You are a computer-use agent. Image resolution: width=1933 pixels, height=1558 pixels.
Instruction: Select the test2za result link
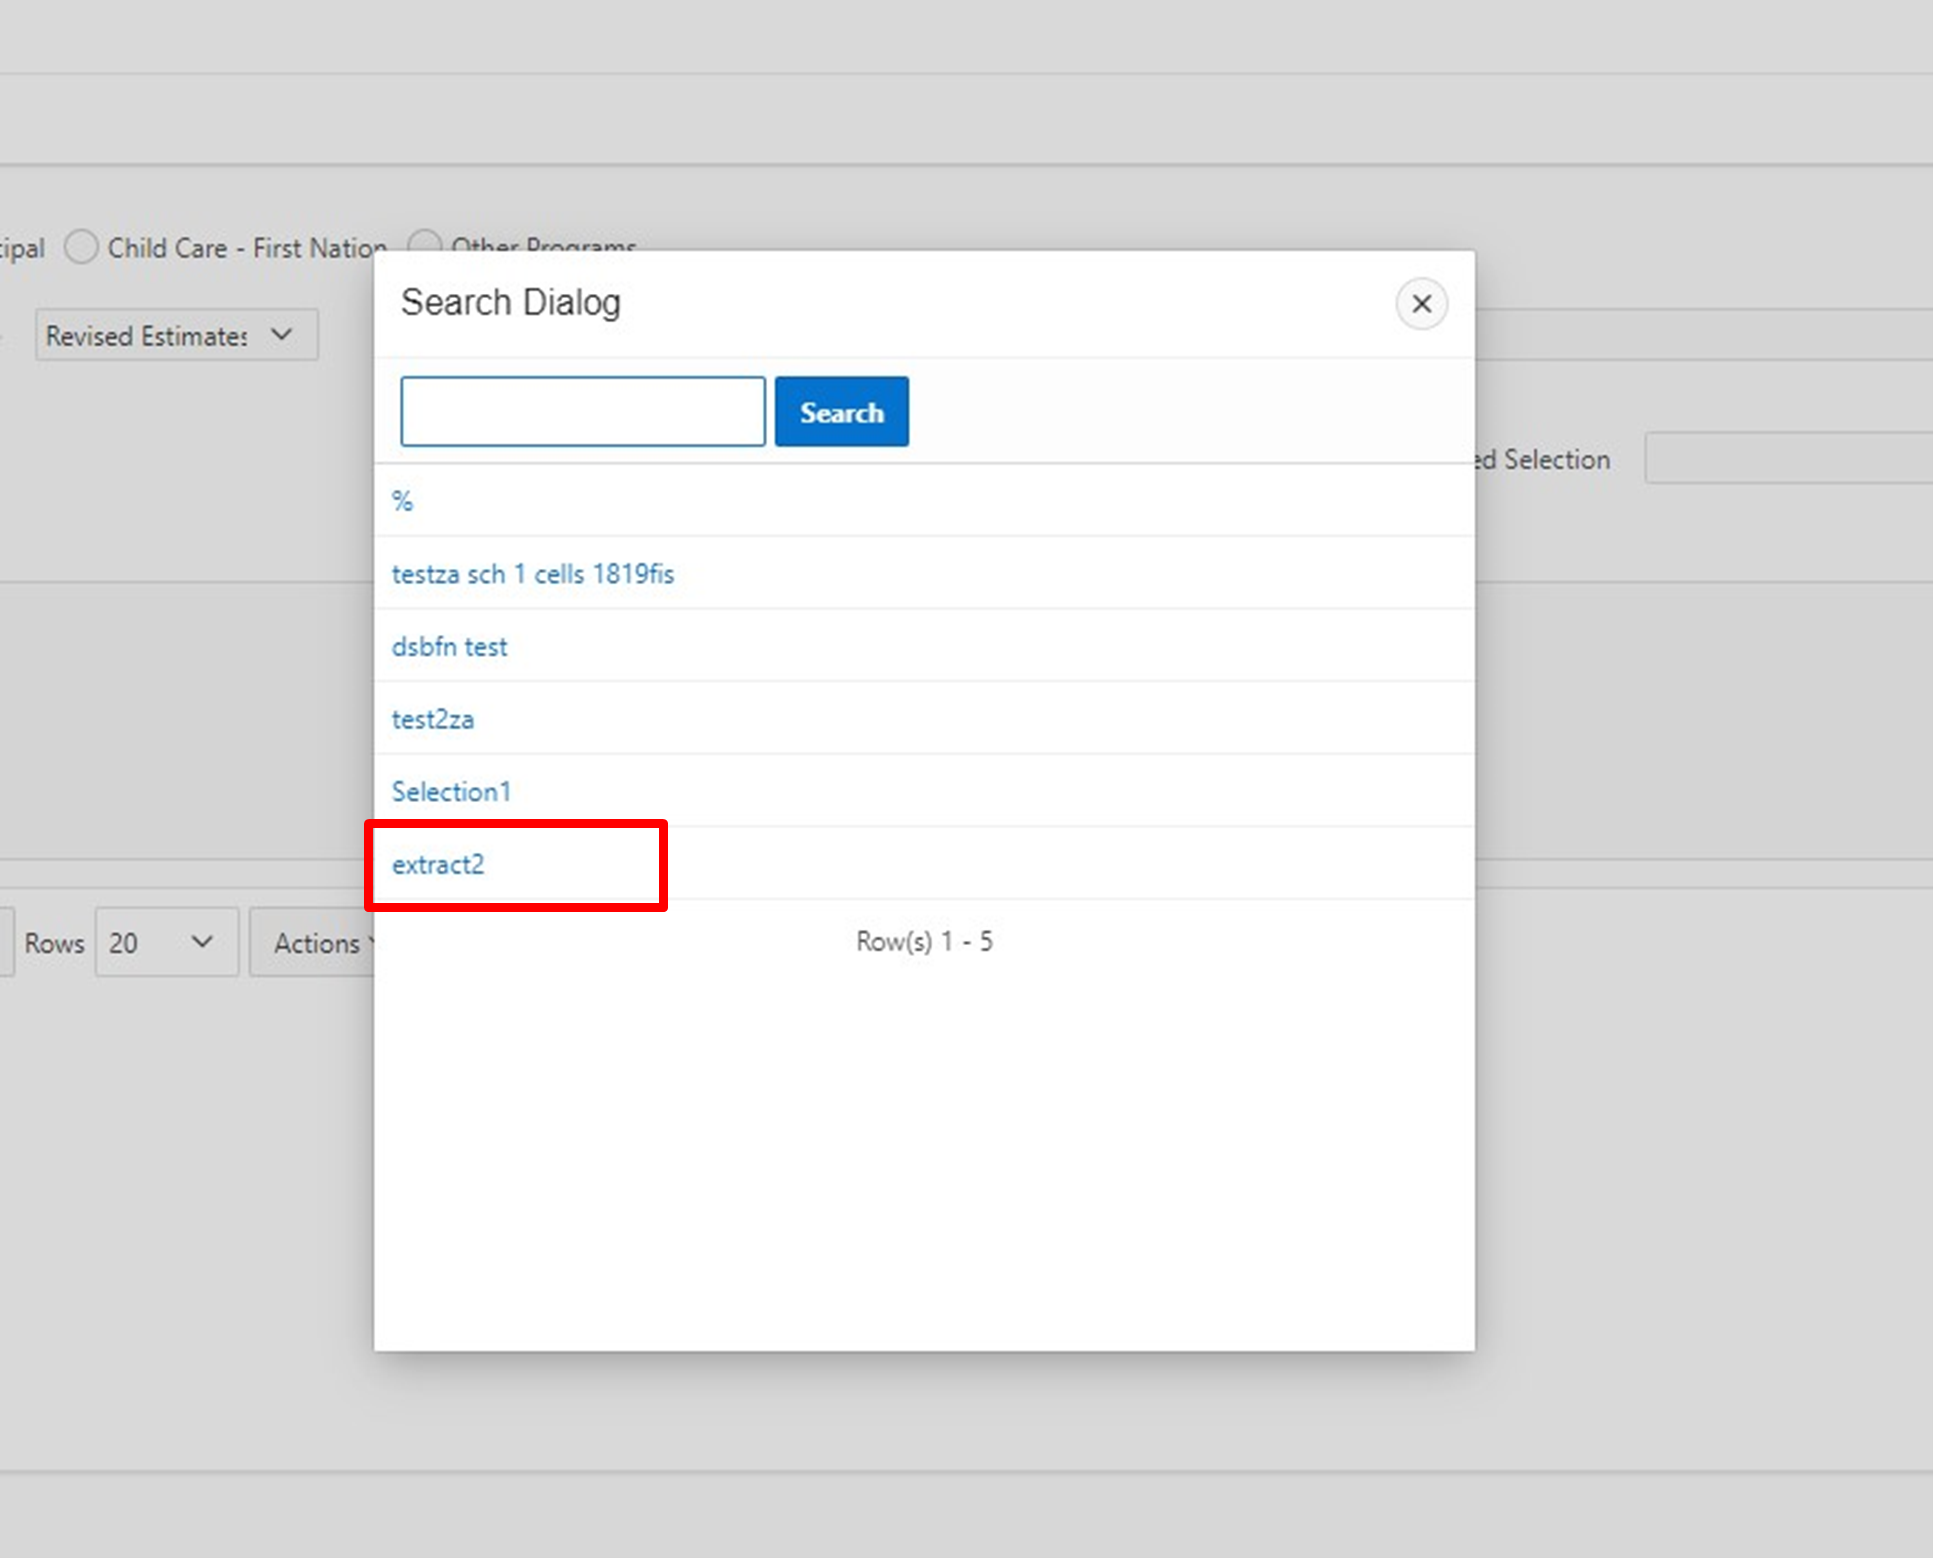(x=432, y=719)
